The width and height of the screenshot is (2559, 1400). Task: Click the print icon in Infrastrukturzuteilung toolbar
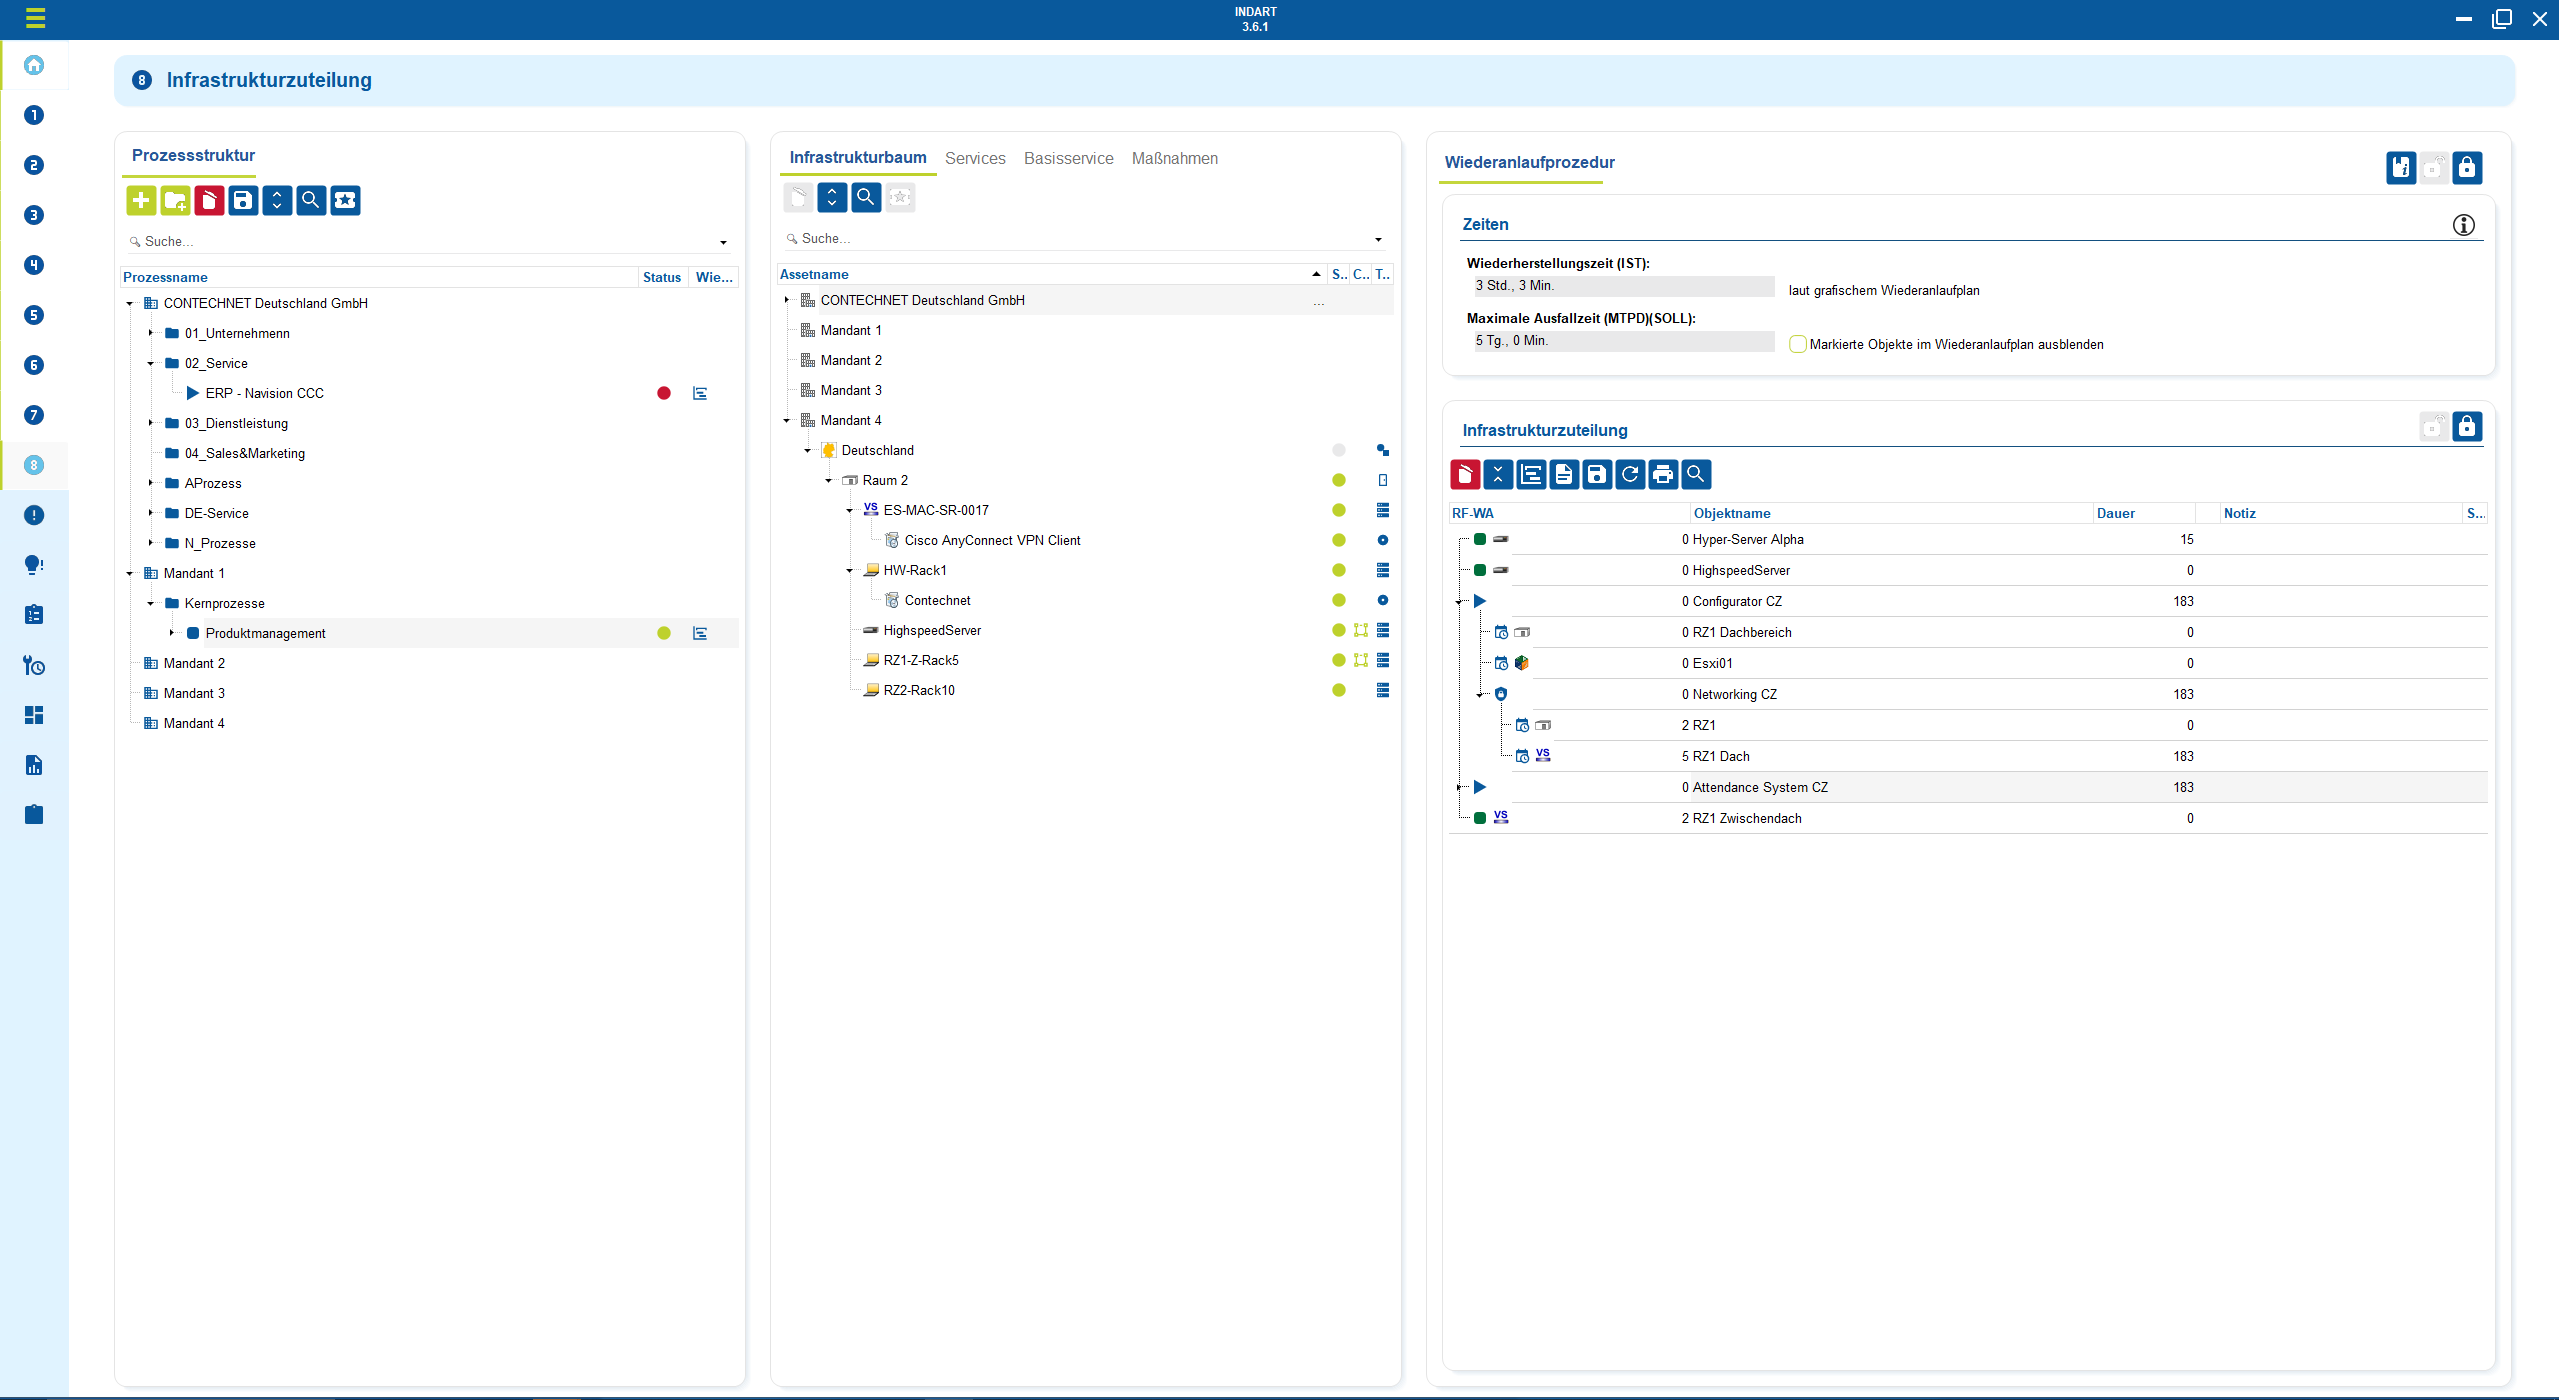coord(1663,475)
